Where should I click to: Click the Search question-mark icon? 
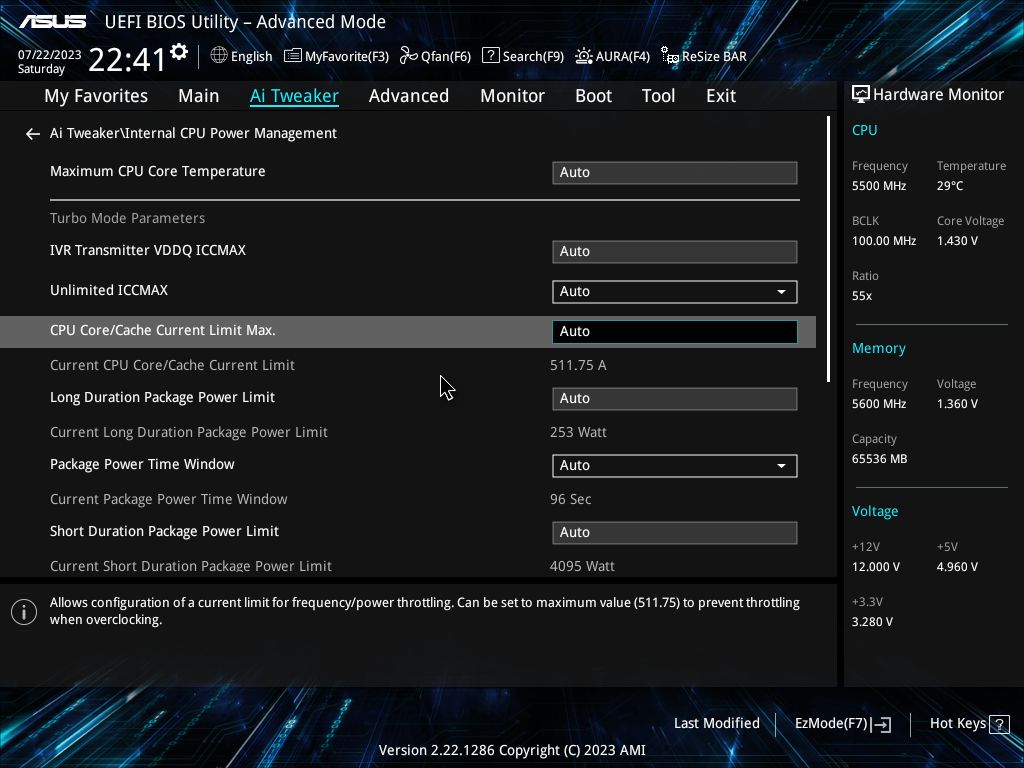[x=490, y=56]
